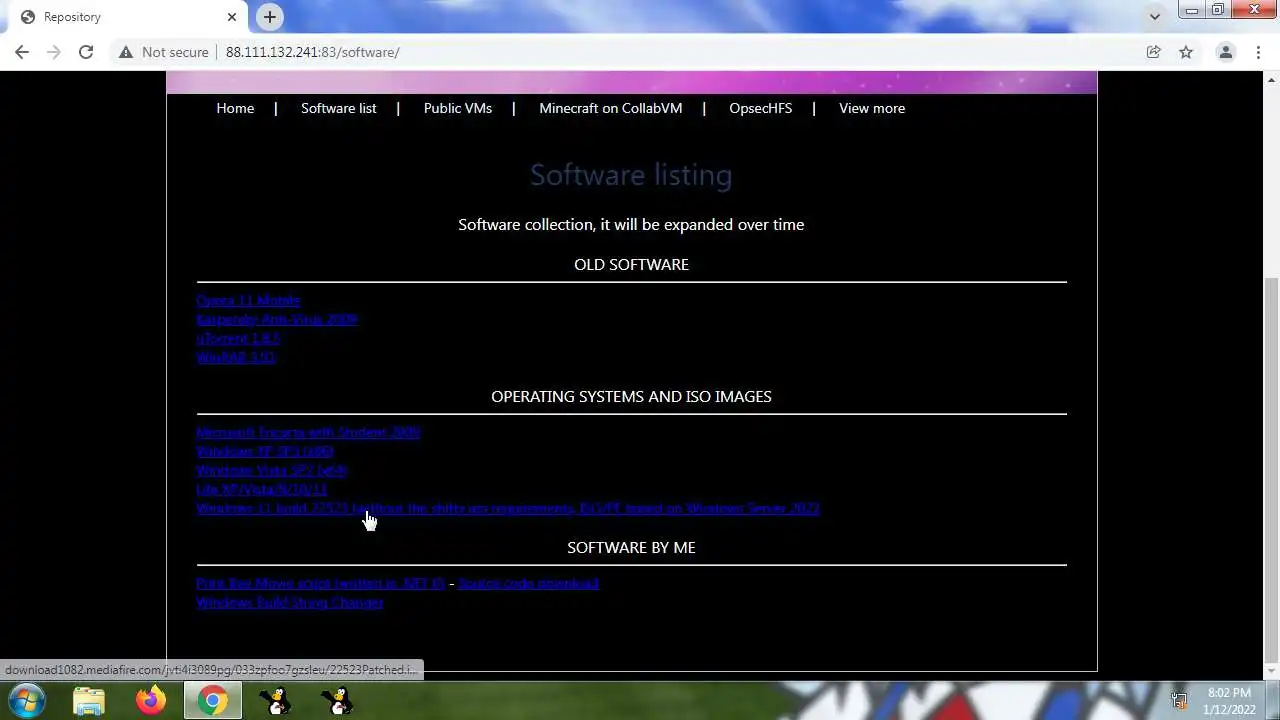The image size is (1280, 720).
Task: Open the Print Bee Movie script link
Action: 320,583
